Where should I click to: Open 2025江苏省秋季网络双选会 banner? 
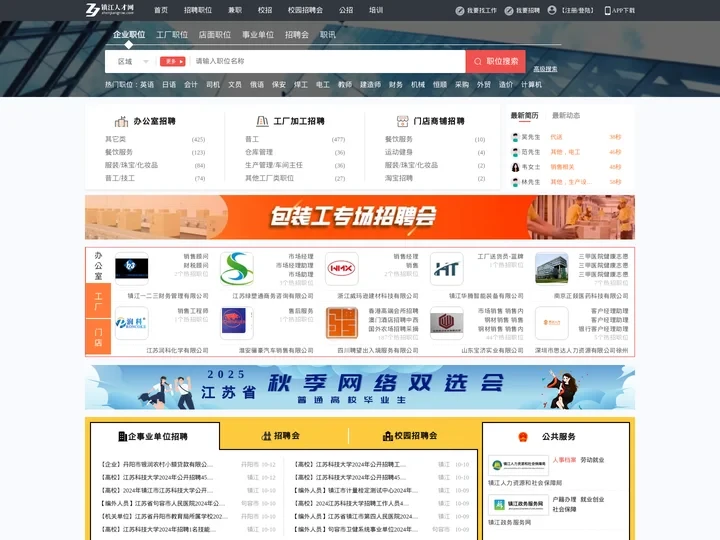click(360, 387)
